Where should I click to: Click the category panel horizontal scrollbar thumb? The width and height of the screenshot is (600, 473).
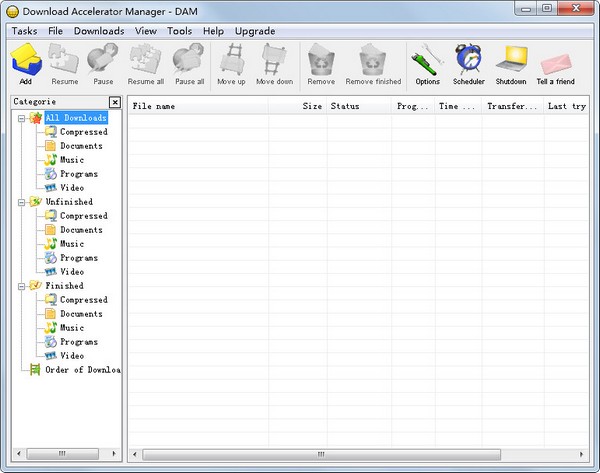pyautogui.click(x=63, y=454)
